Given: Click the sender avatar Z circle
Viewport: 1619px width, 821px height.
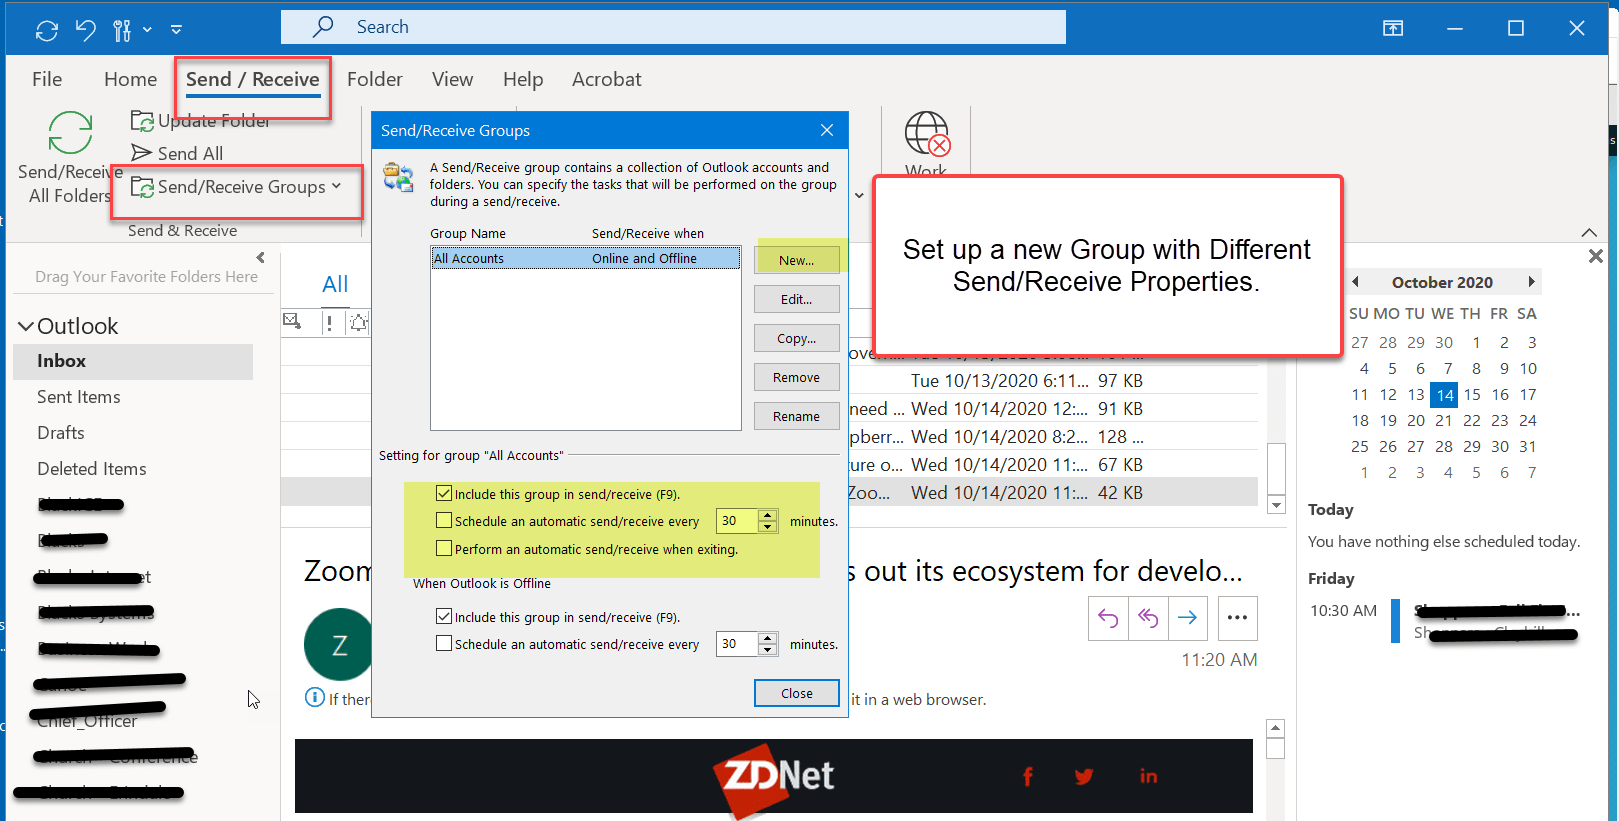Looking at the screenshot, I should [339, 645].
